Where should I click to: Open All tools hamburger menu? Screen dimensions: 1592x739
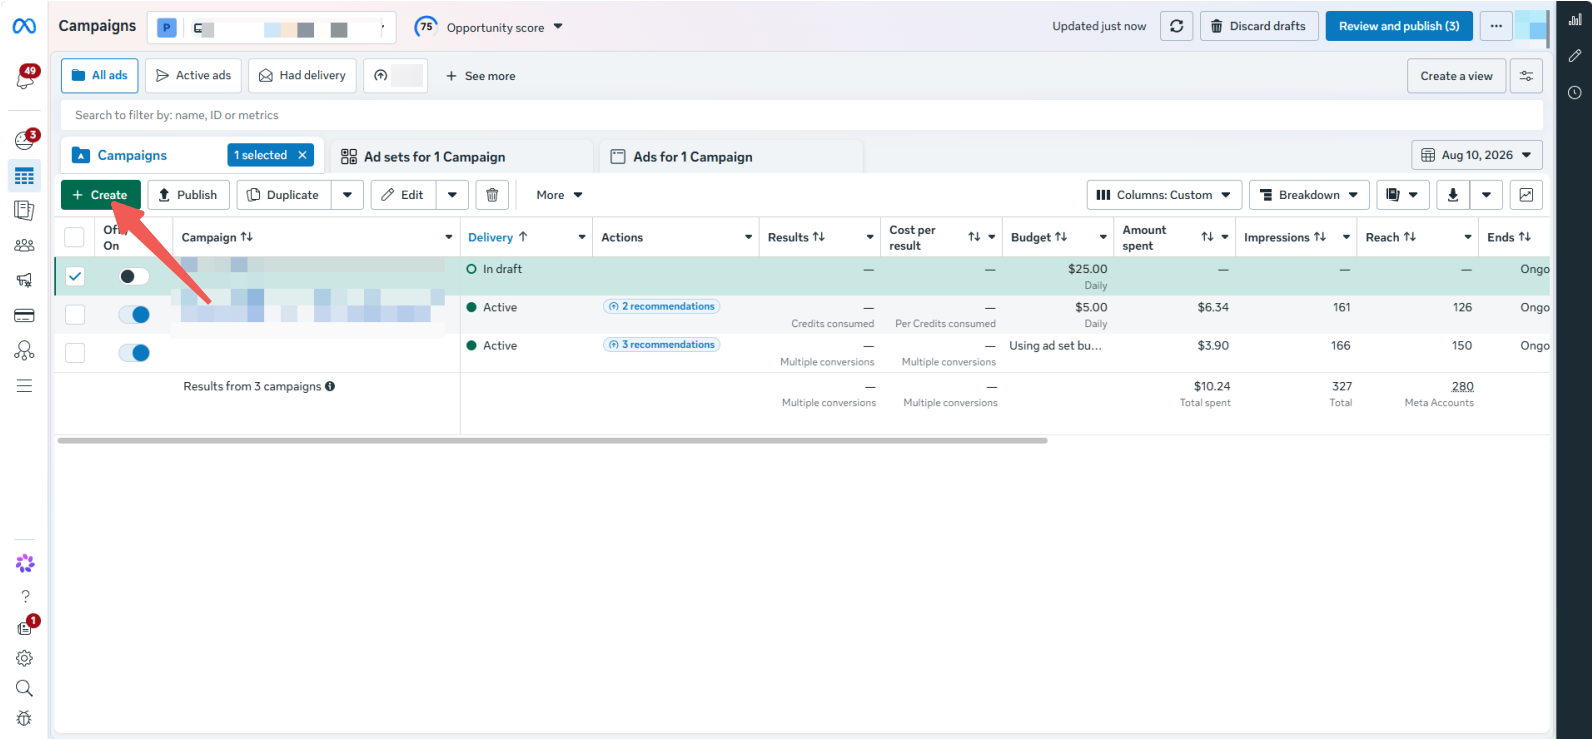(24, 386)
